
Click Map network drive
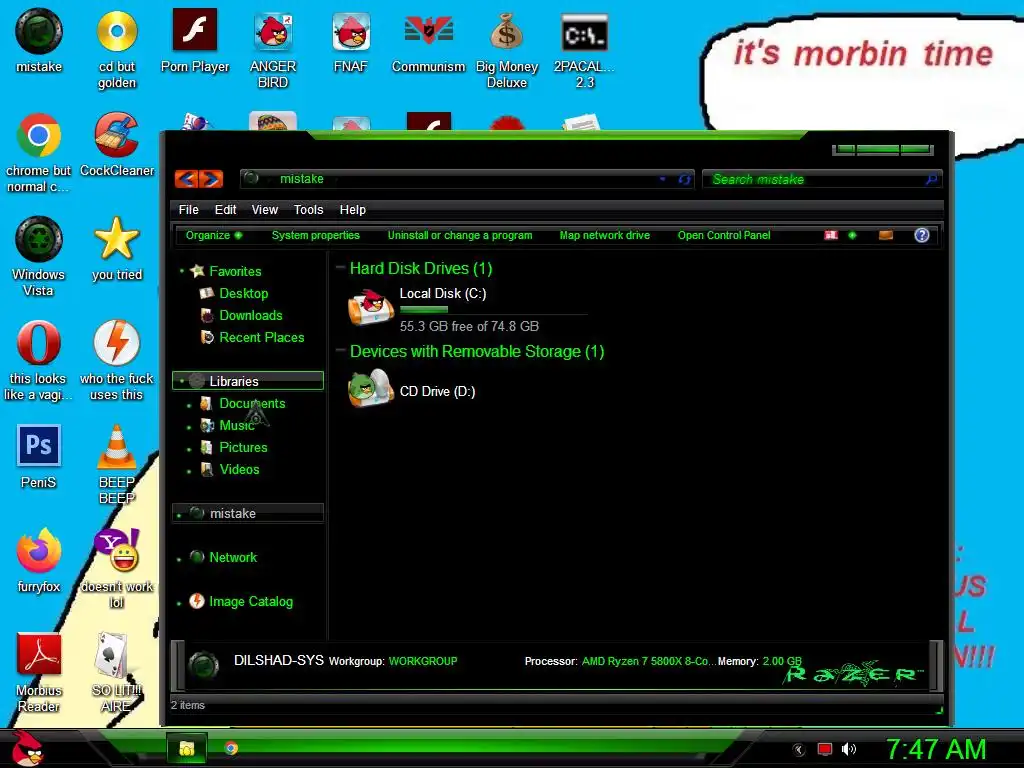point(605,235)
